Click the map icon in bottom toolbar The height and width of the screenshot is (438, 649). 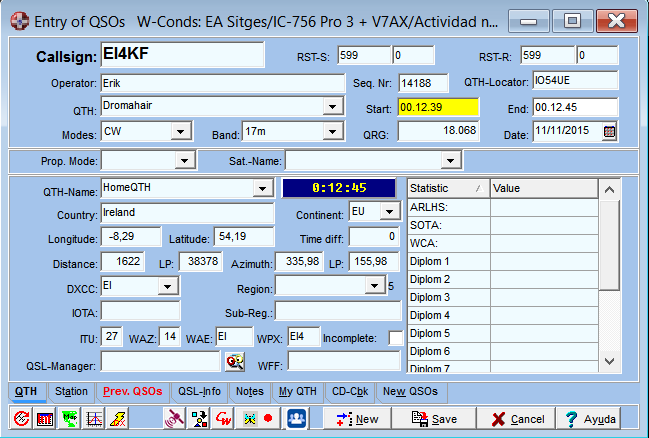[69, 418]
